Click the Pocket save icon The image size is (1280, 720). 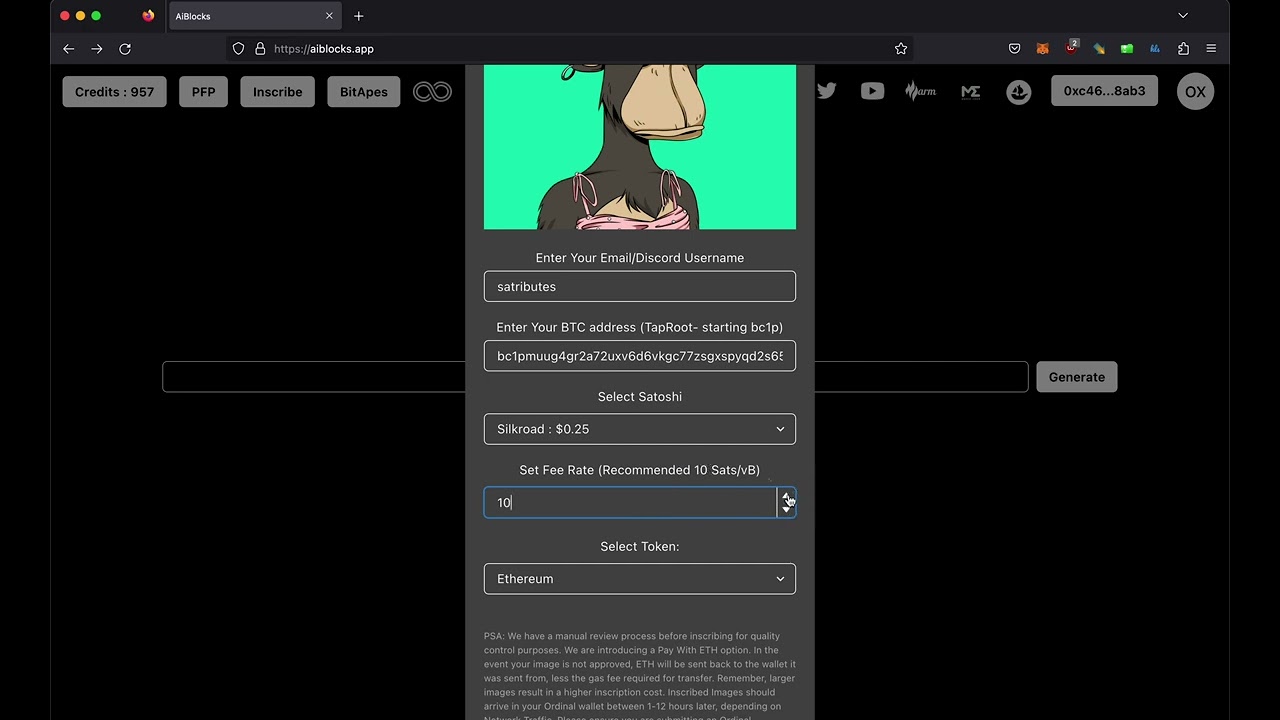pyautogui.click(x=1014, y=48)
